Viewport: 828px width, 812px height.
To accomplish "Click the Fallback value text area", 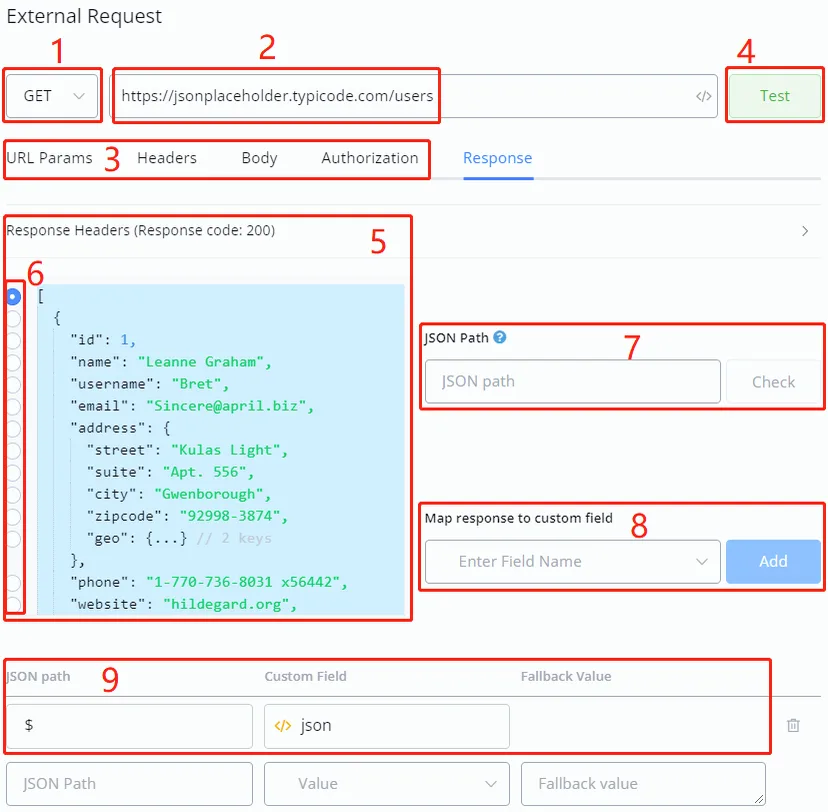I will tap(643, 784).
